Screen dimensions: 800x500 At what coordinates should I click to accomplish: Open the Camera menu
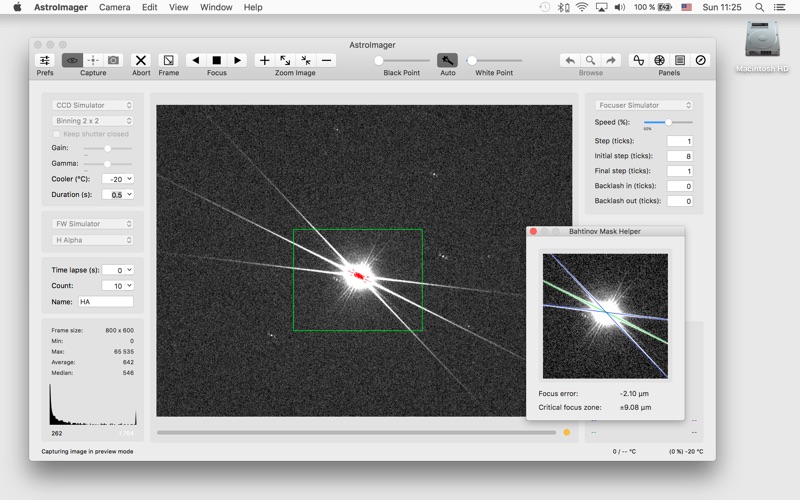pos(114,7)
